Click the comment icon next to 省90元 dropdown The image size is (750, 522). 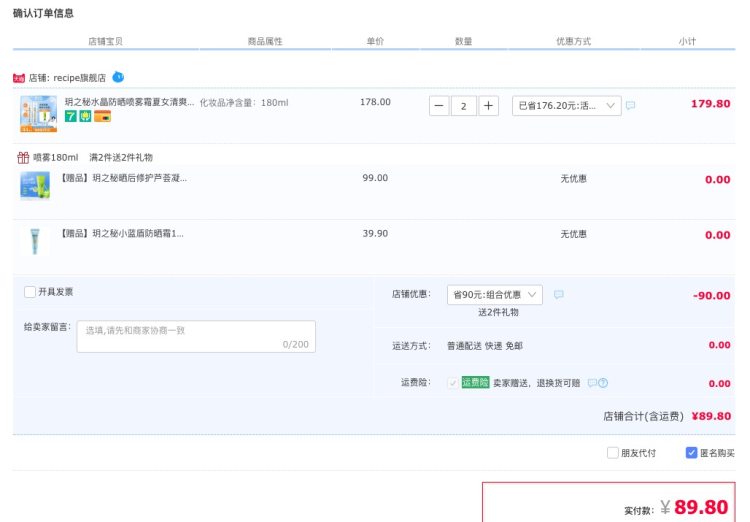(558, 294)
